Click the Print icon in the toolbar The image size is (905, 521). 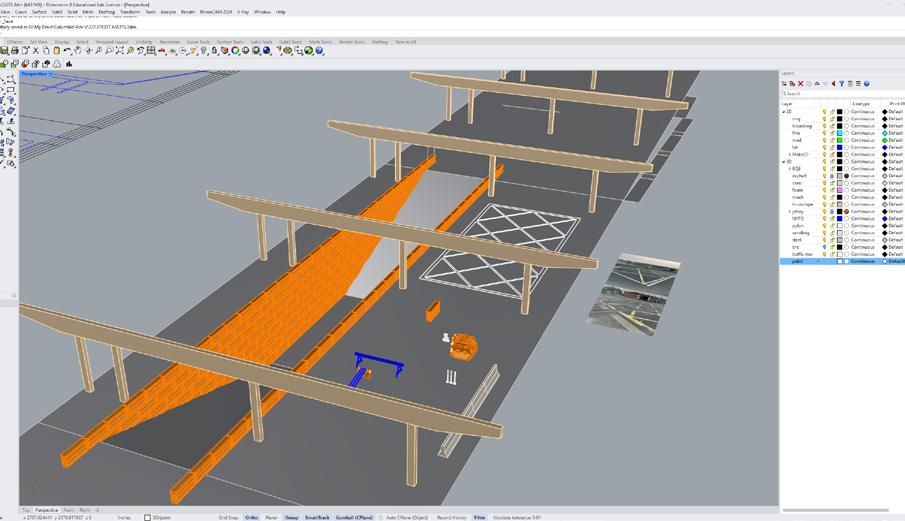coord(15,51)
